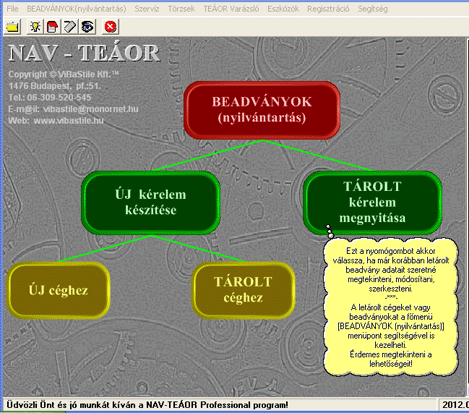The width and height of the screenshot is (469, 413).
Task: Click the Copyright ViBaStile Kft. line
Action: pos(63,74)
